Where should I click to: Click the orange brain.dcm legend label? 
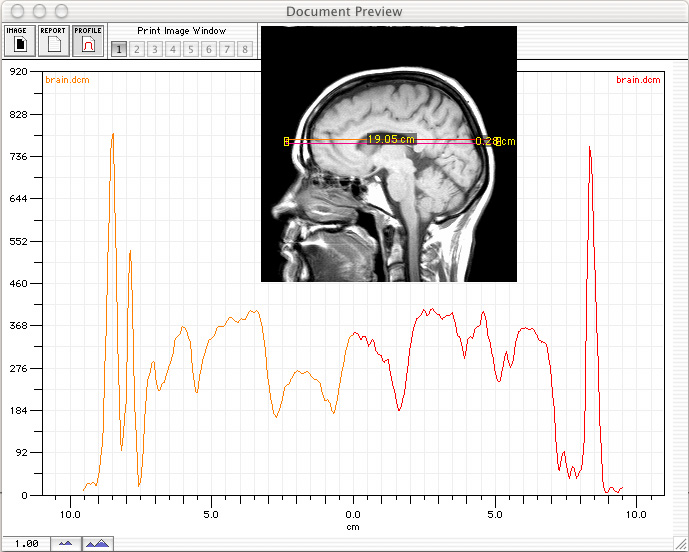tap(66, 79)
